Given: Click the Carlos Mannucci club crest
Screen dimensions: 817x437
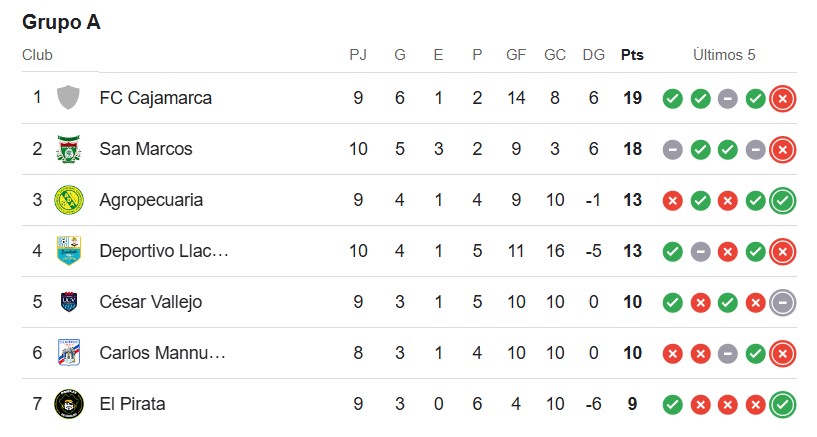Looking at the screenshot, I should point(69,353).
